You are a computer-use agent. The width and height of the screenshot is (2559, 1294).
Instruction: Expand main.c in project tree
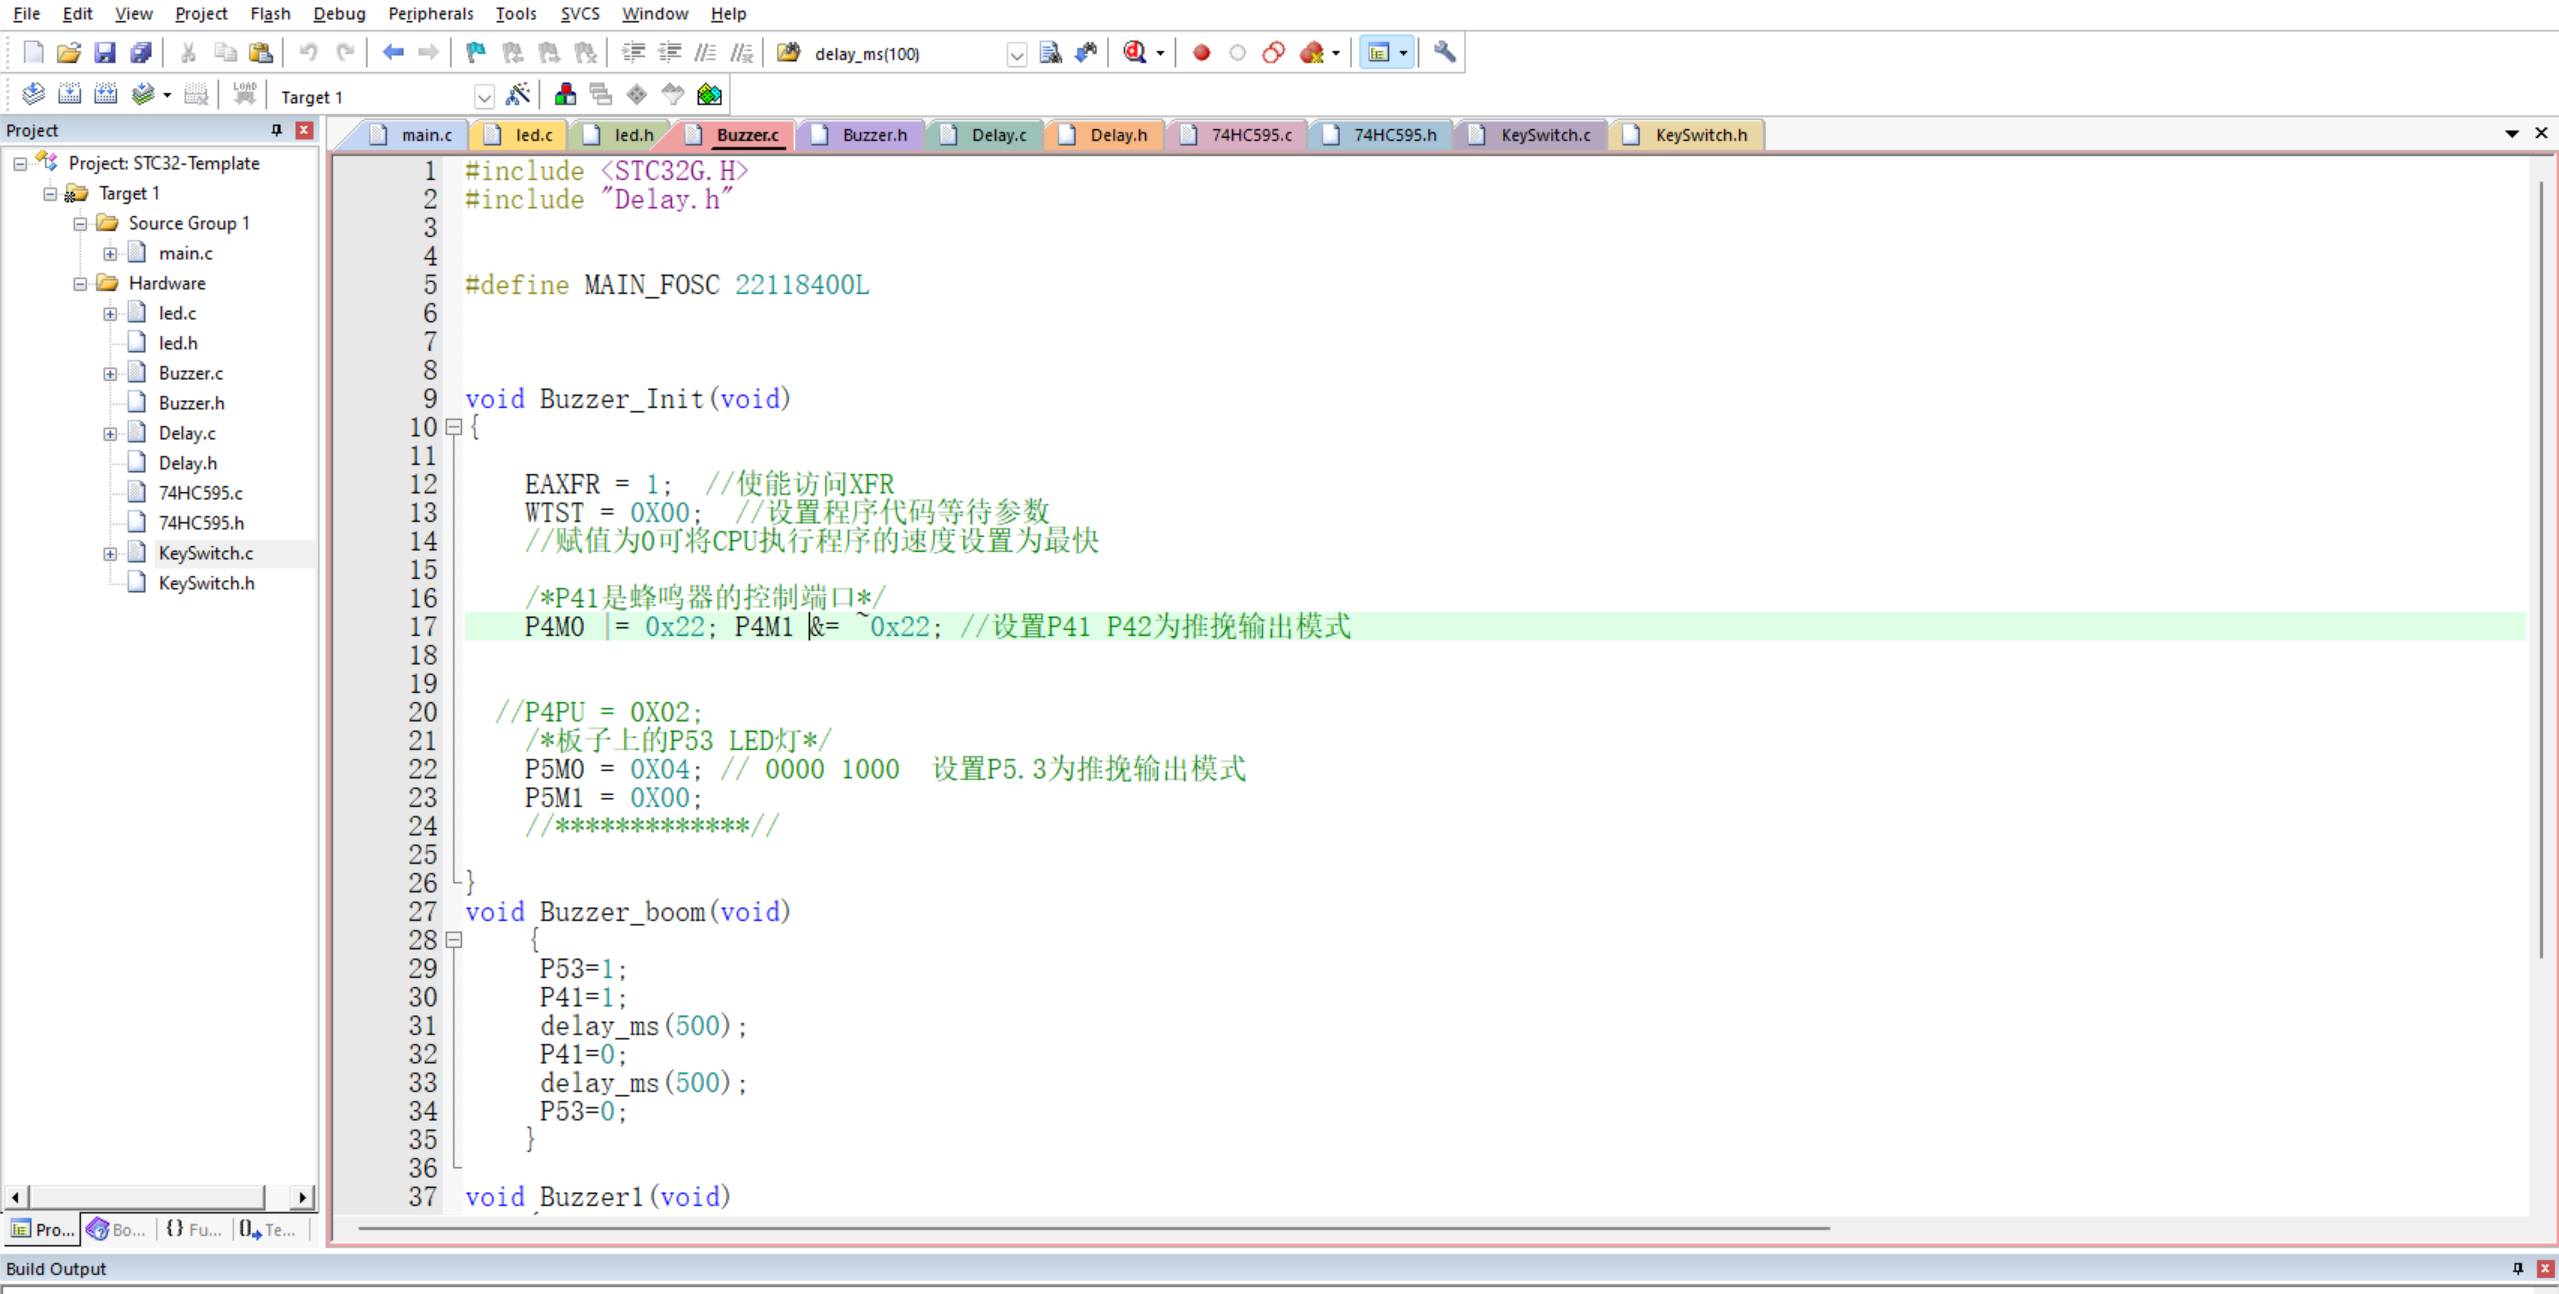click(110, 253)
